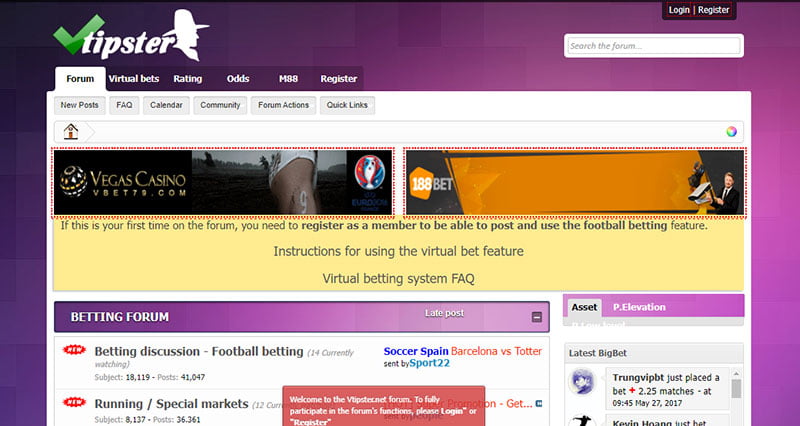Click the Trungvipbt username in Latest BigBet
This screenshot has width=800, height=426.
click(x=638, y=378)
